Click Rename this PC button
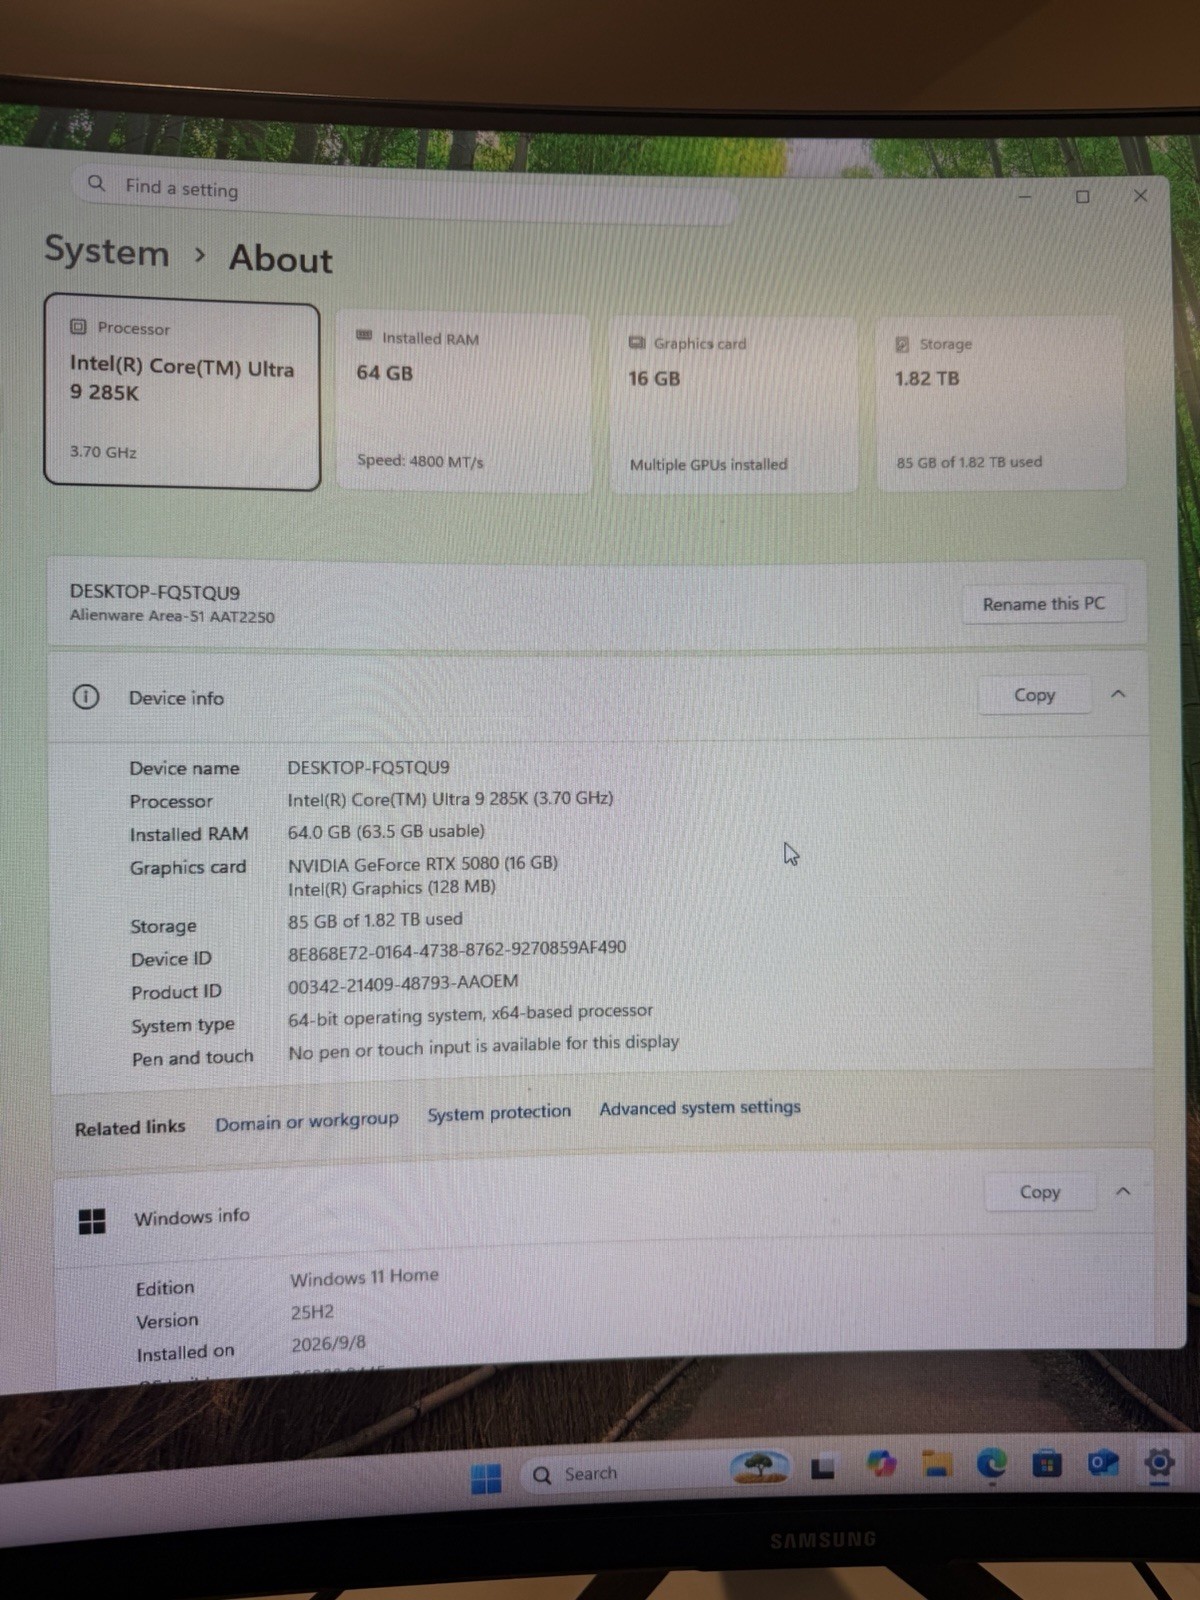1200x1600 pixels. click(x=1043, y=604)
